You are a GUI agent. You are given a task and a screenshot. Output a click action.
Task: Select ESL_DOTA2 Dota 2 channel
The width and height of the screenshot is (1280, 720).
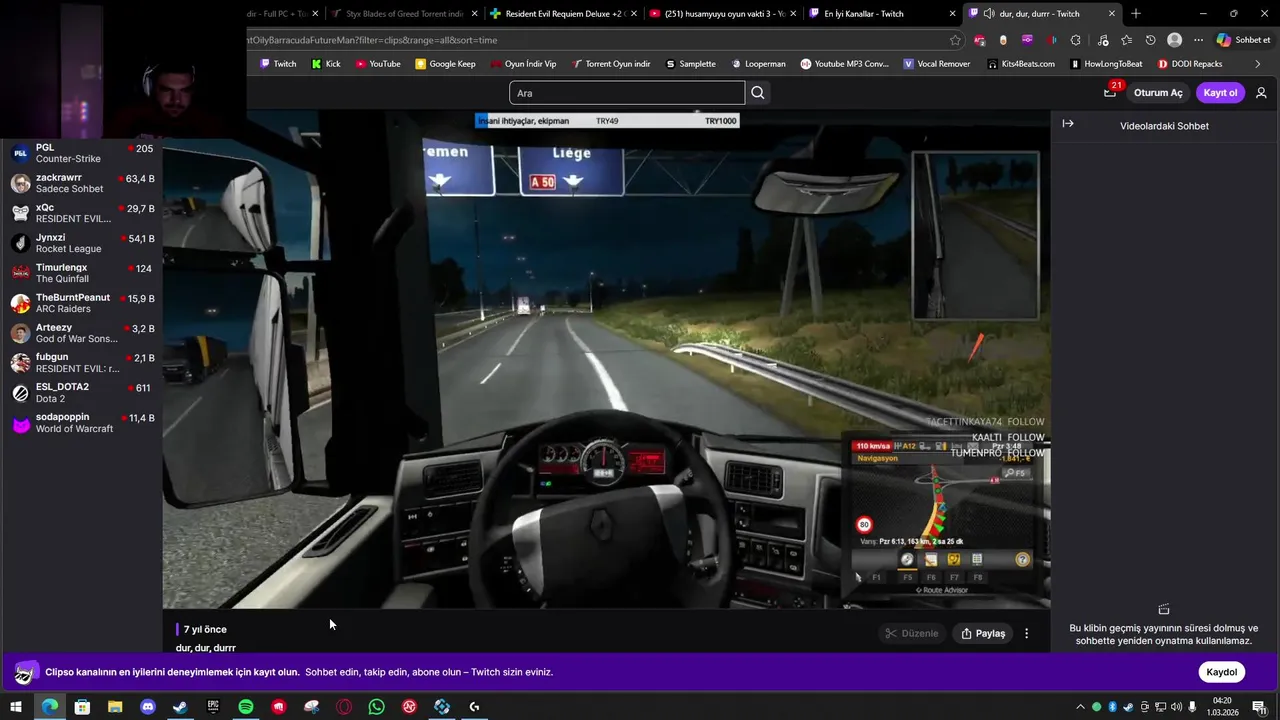pyautogui.click(x=81, y=393)
